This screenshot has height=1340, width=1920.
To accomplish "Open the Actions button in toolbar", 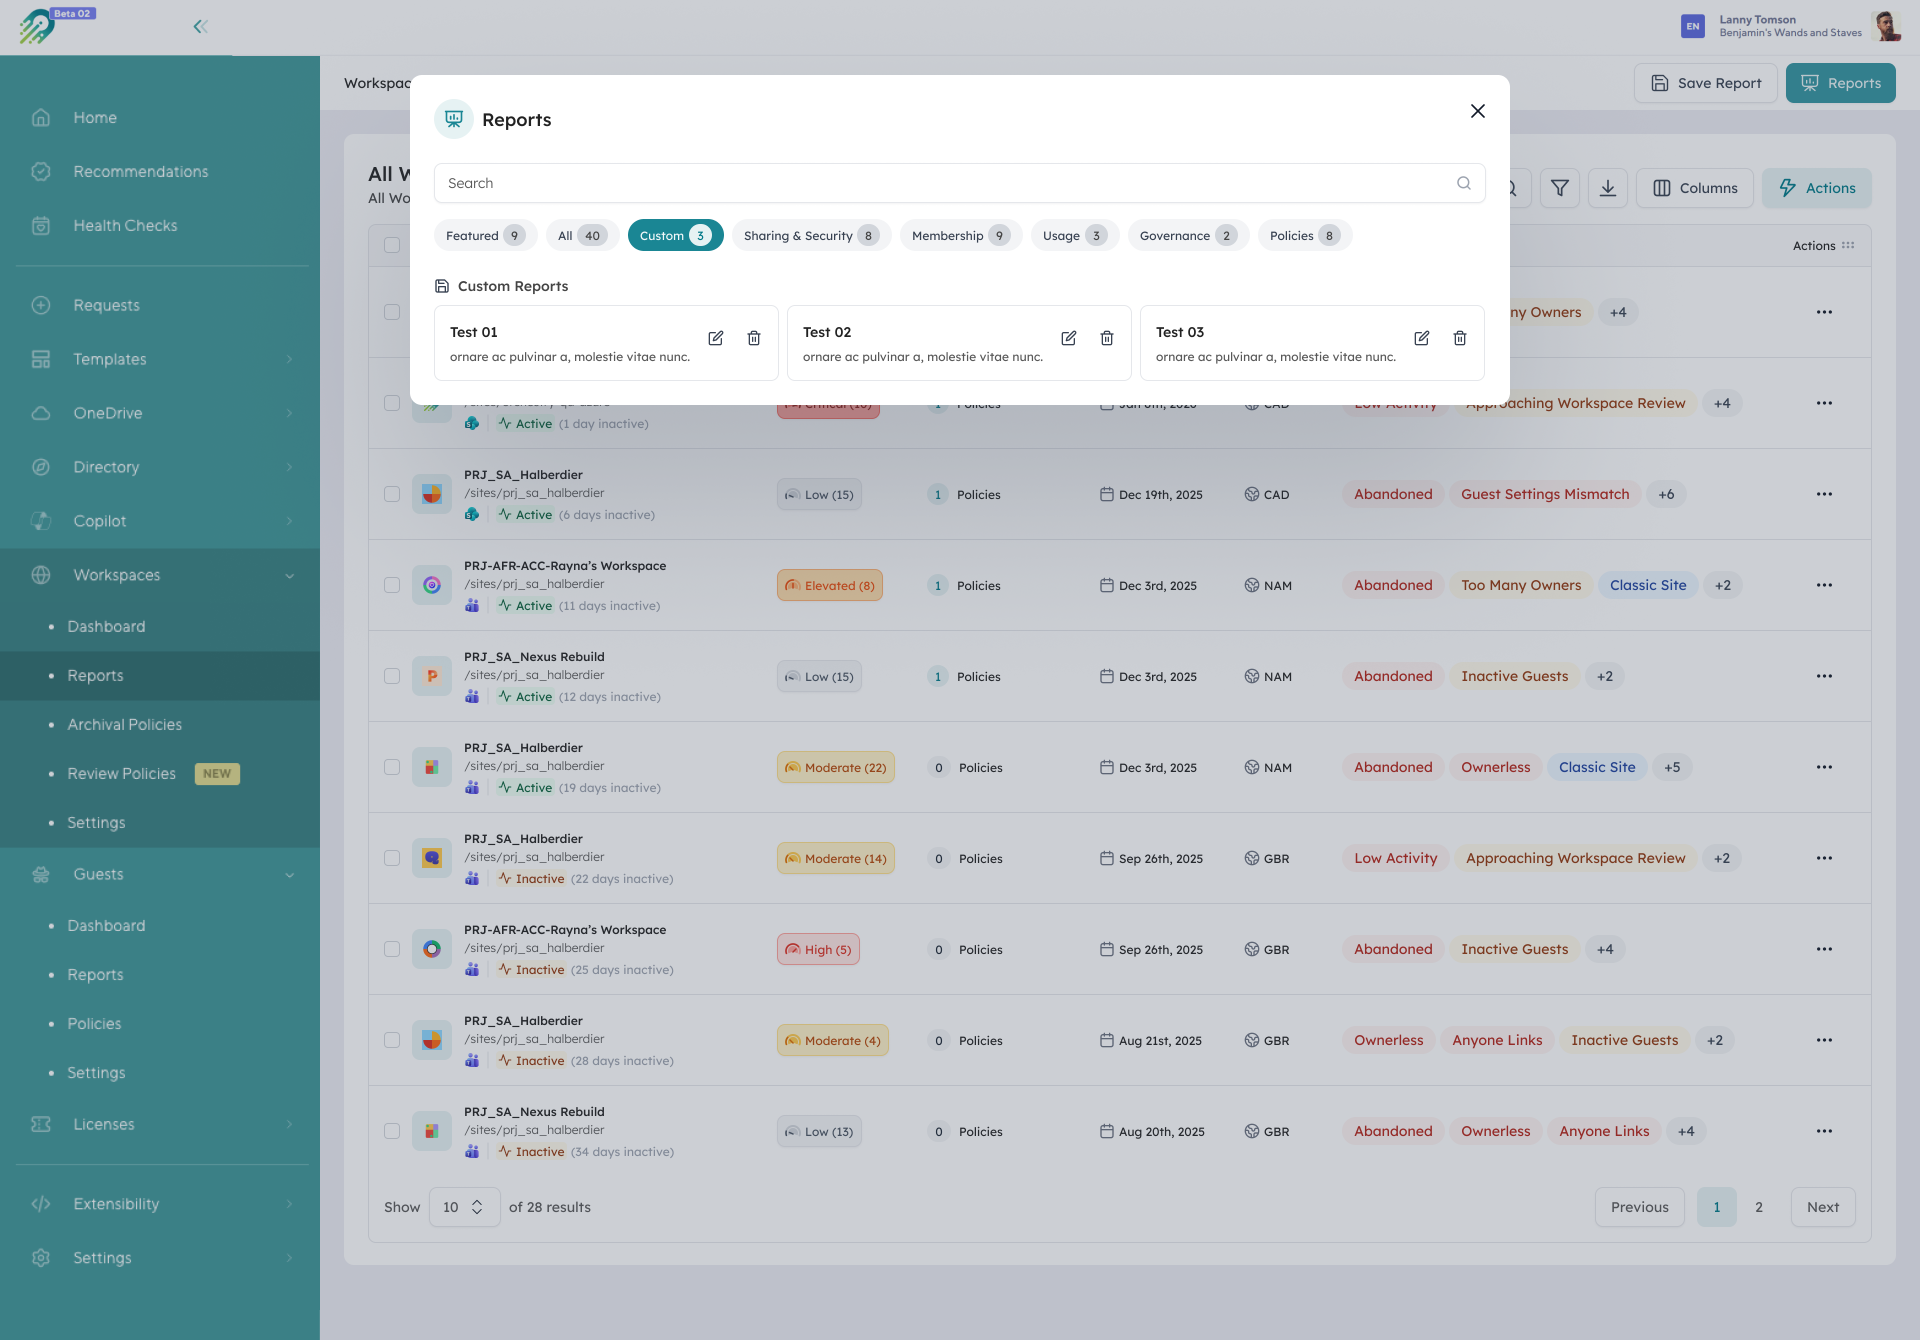I will point(1816,188).
